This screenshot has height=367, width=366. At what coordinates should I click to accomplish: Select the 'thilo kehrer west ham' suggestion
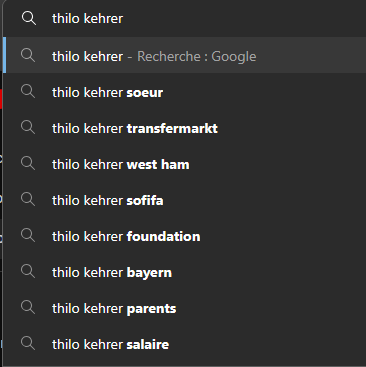[186, 164]
